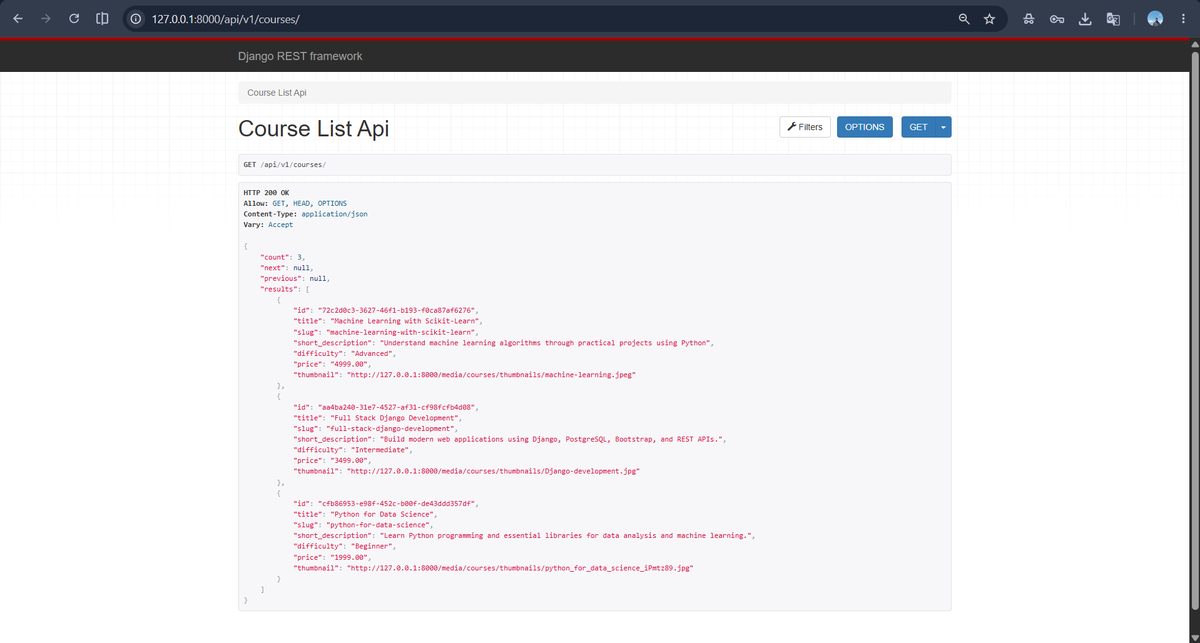
Task: Click the difficulty value "Intermediate"
Action: (x=380, y=450)
